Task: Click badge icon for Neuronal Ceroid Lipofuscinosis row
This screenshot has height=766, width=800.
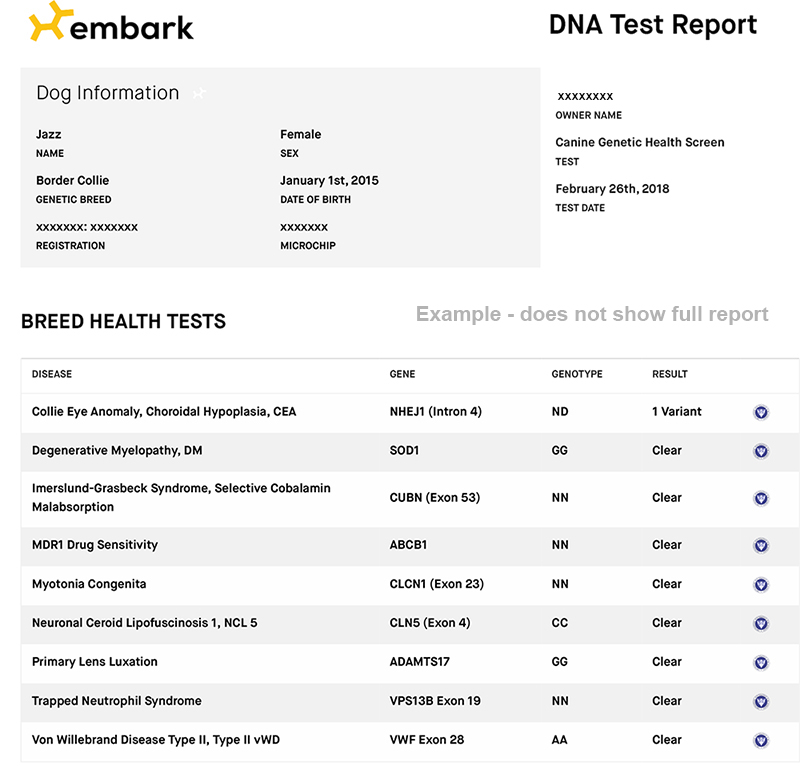Action: click(x=761, y=624)
